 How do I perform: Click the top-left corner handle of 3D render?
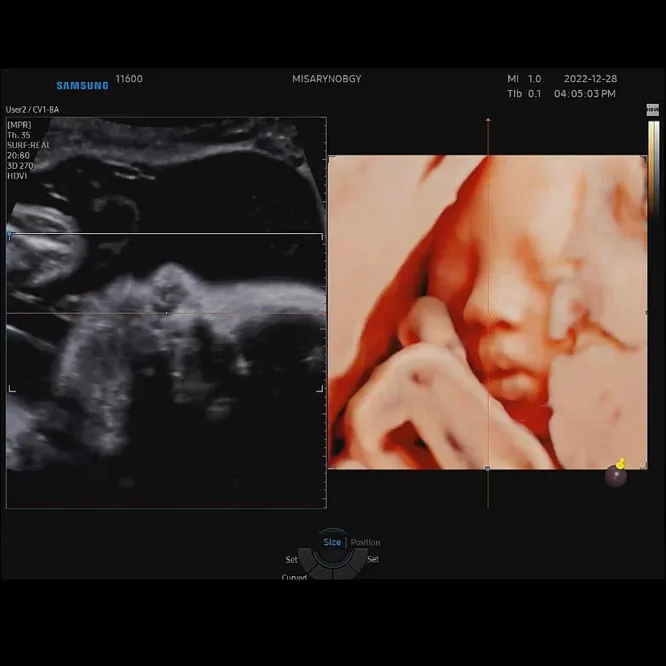[331, 158]
